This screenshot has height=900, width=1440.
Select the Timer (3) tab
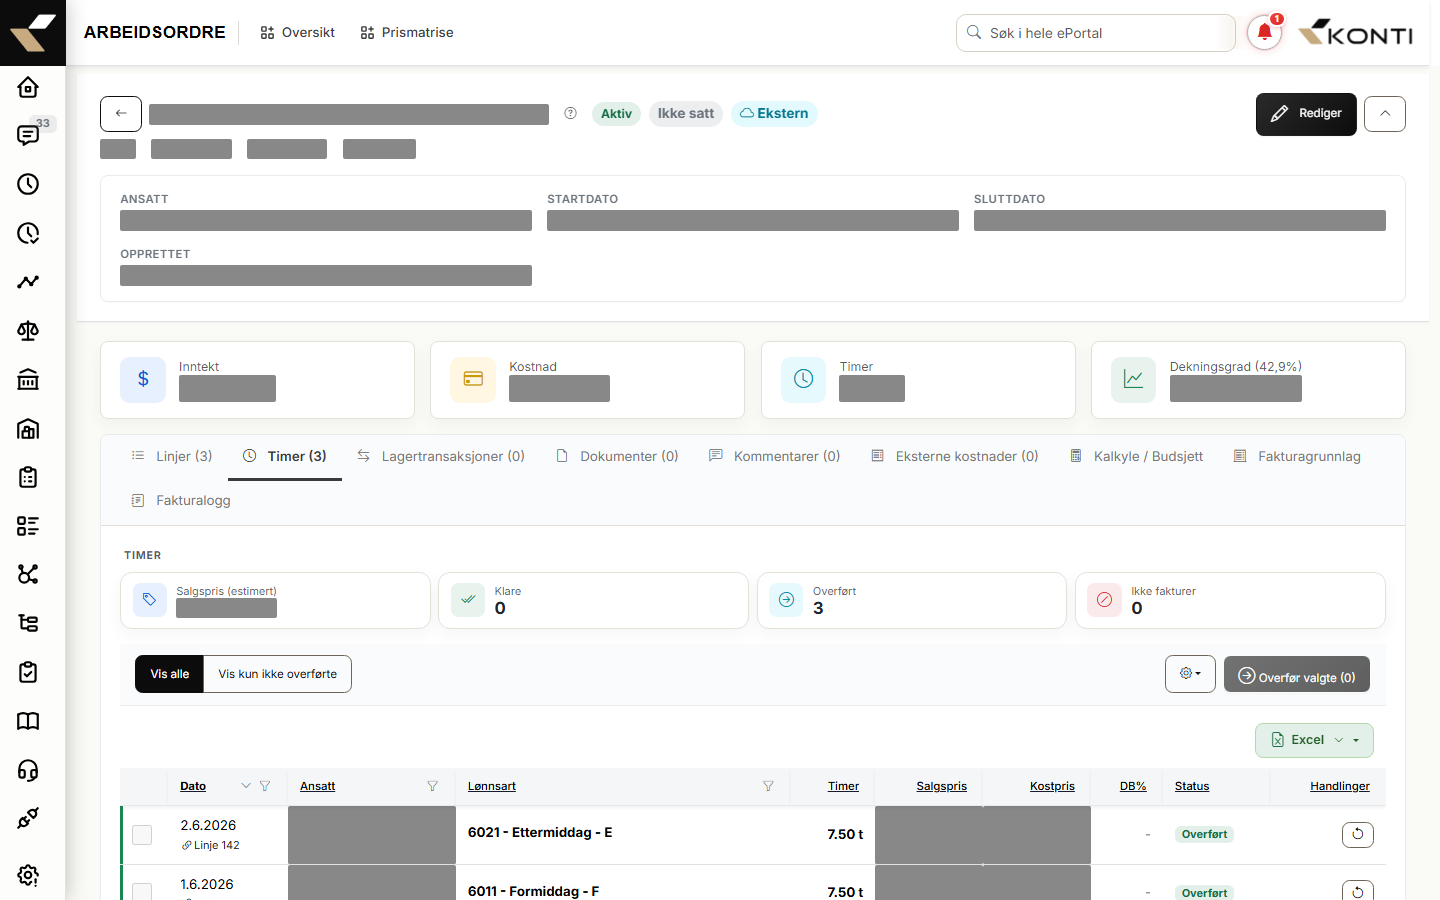(285, 456)
